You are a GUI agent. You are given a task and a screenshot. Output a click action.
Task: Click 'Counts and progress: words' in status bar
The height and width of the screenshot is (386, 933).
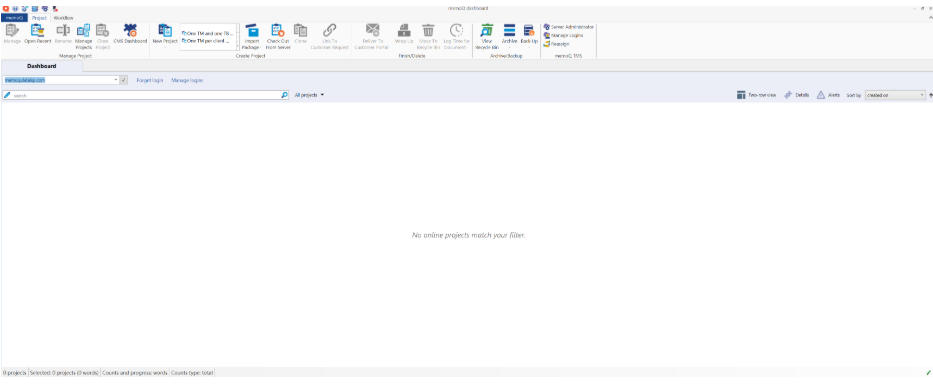(x=134, y=372)
